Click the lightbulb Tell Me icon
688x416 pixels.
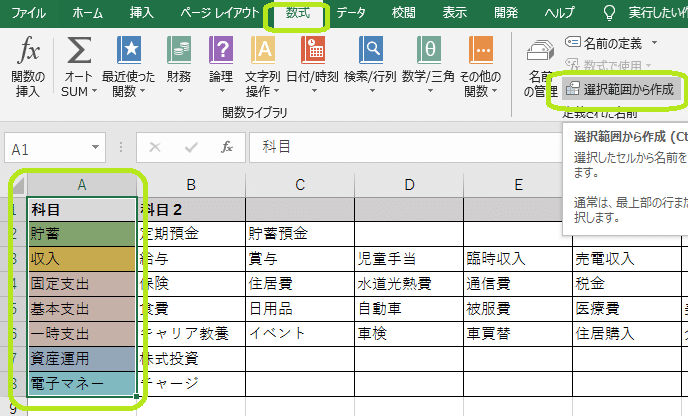(609, 13)
